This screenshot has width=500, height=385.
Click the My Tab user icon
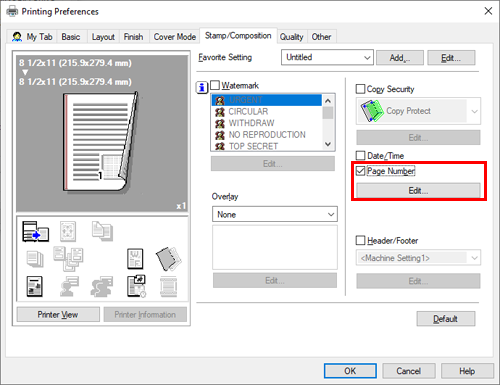(x=17, y=37)
